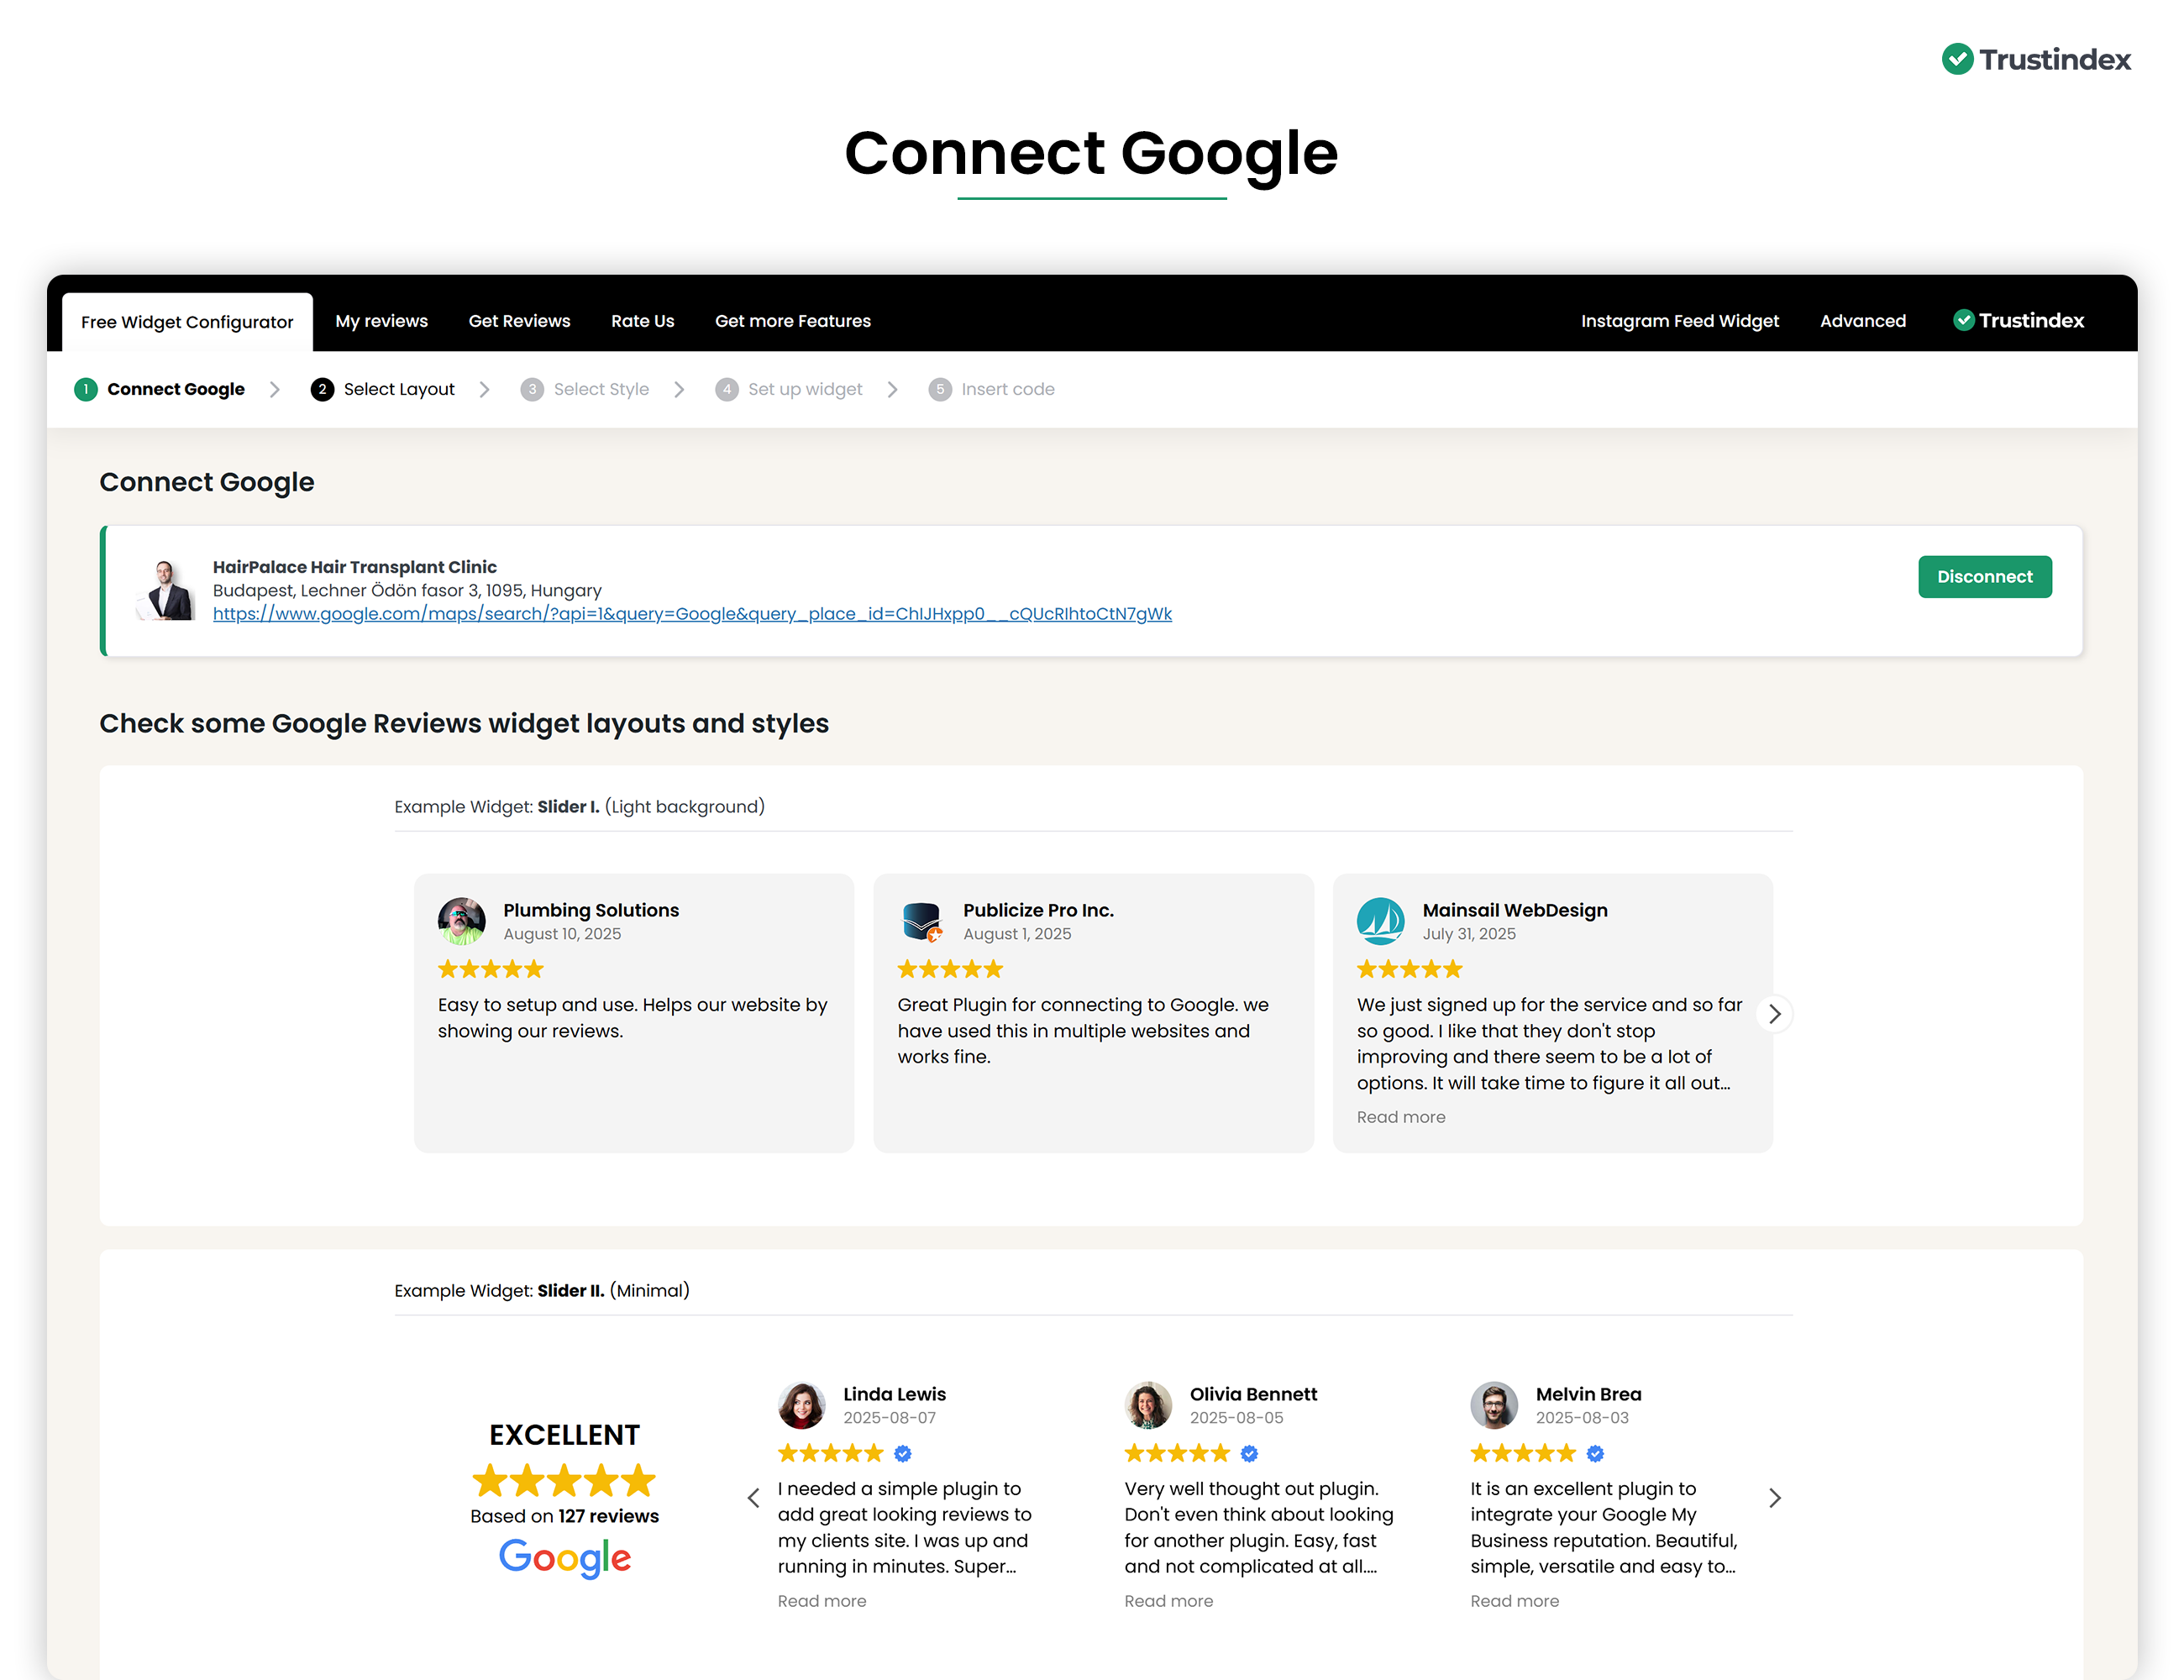Click the Mainsail WebDesign sailboat avatar
Viewport: 2184px width, 1680px height.
(1380, 921)
